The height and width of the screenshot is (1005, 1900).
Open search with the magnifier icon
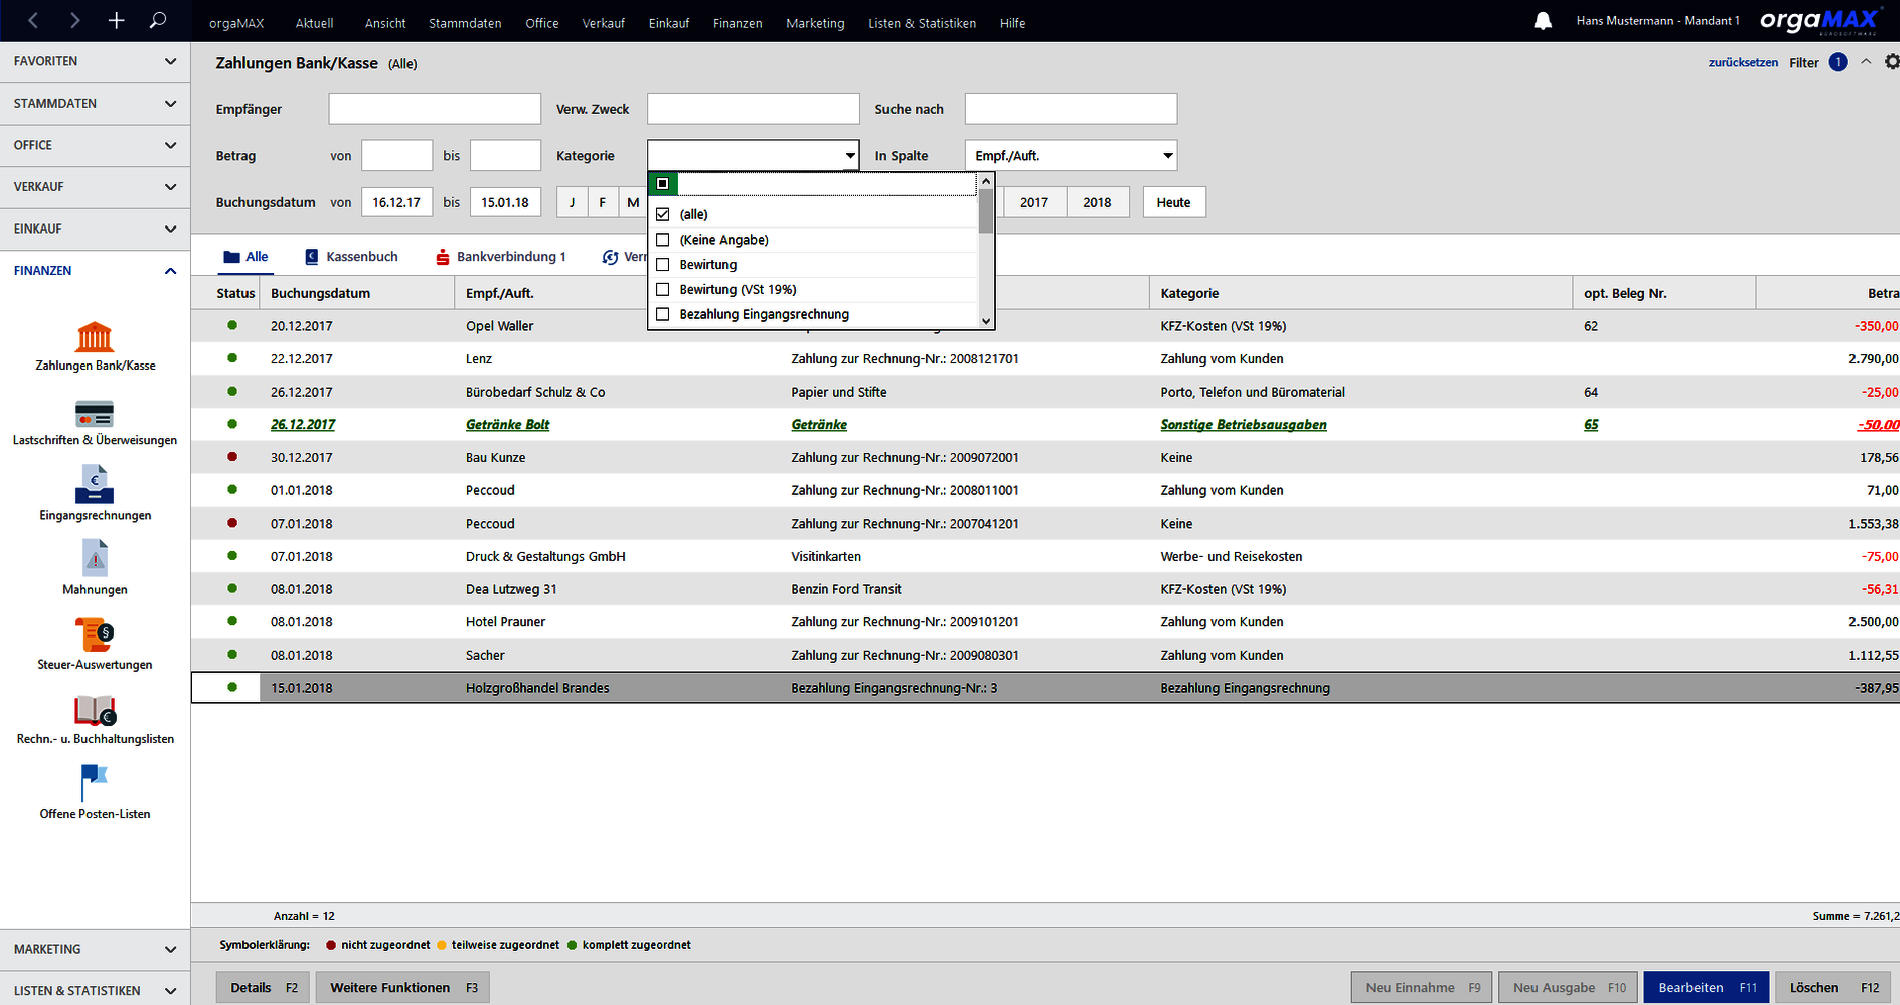click(157, 21)
